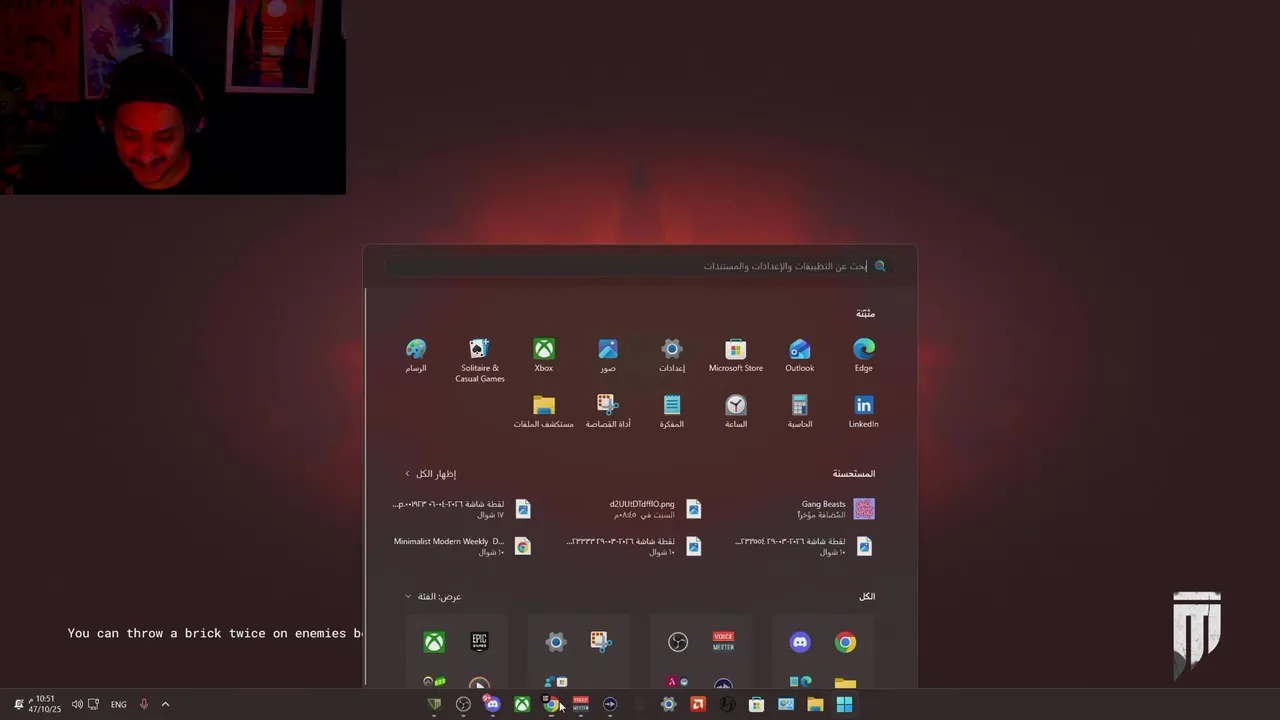The image size is (1280, 720).
Task: Open the pinned Outlook app
Action: coord(799,355)
